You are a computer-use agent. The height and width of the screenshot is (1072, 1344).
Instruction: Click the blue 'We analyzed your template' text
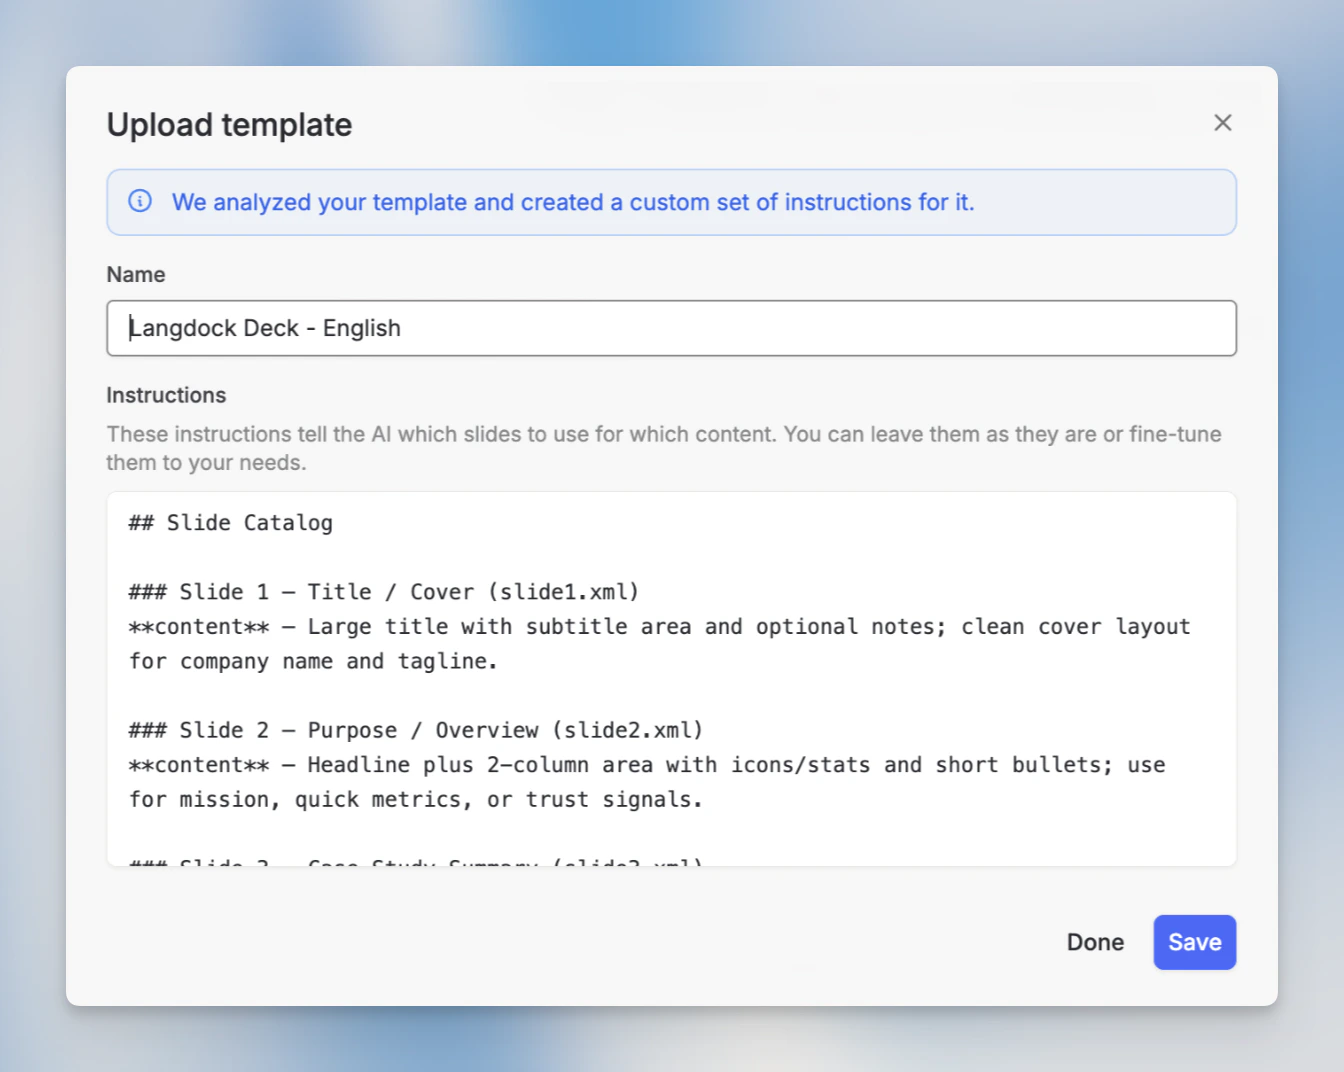pyautogui.click(x=574, y=201)
